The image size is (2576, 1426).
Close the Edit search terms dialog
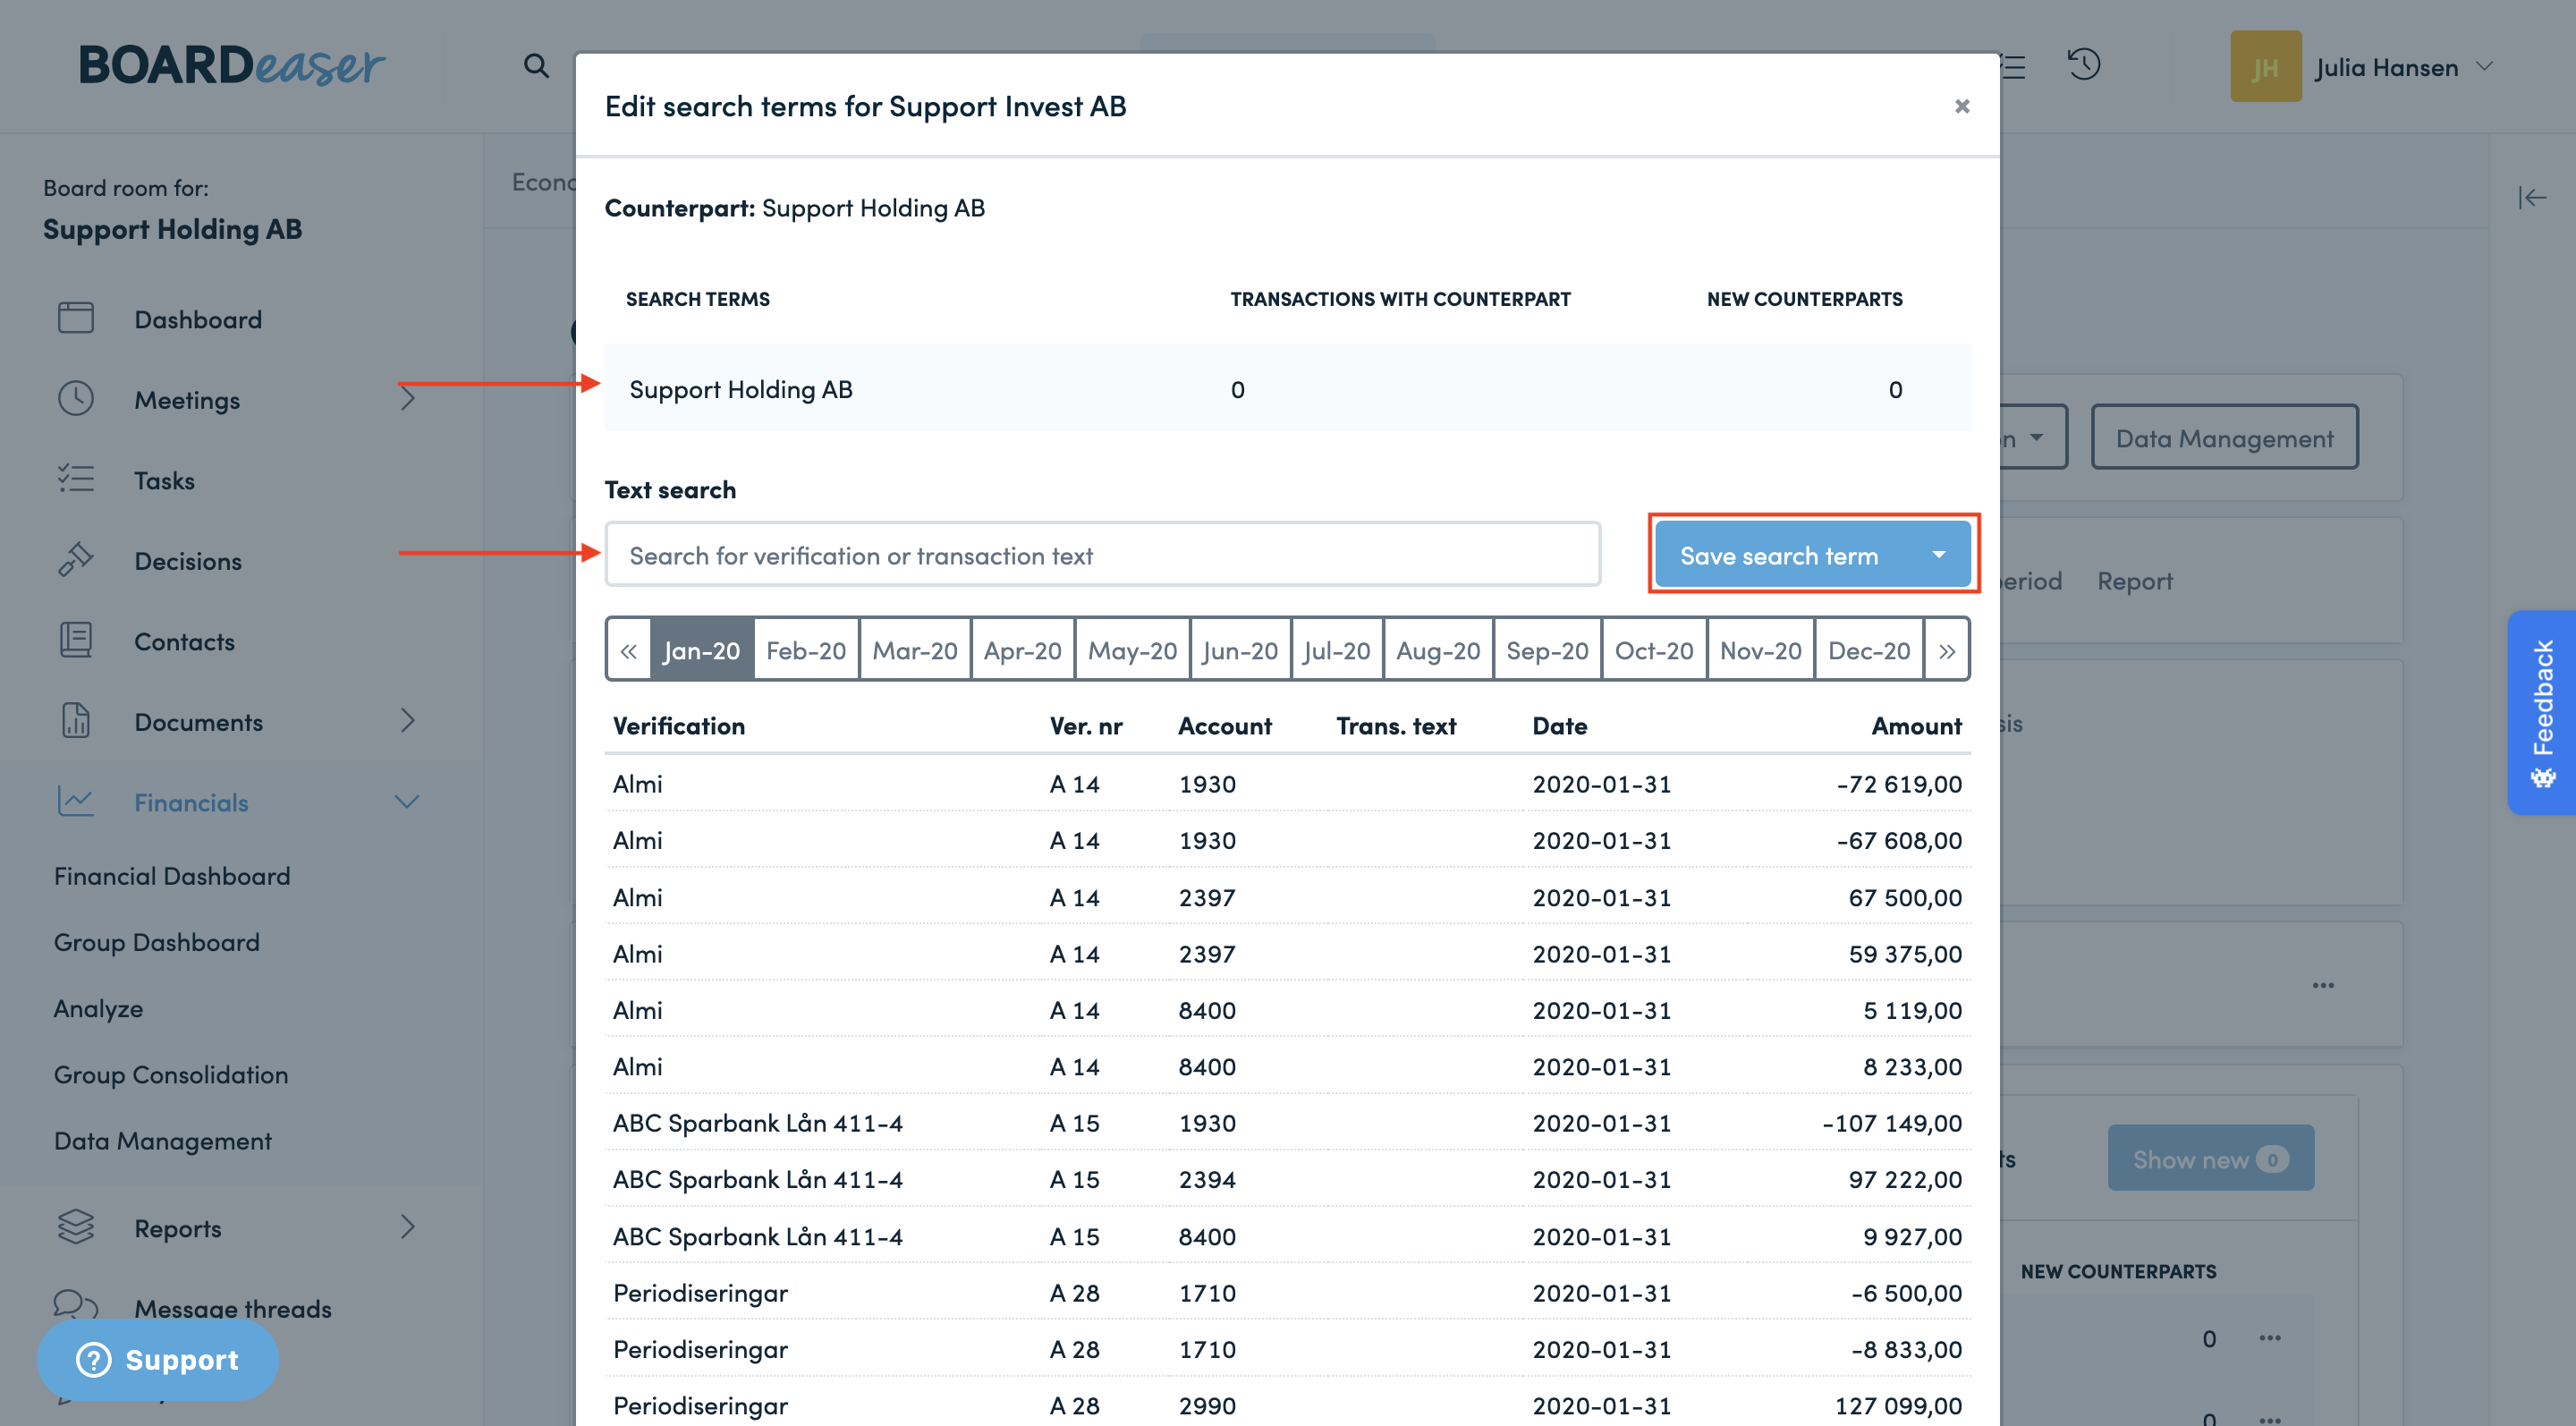(1962, 106)
